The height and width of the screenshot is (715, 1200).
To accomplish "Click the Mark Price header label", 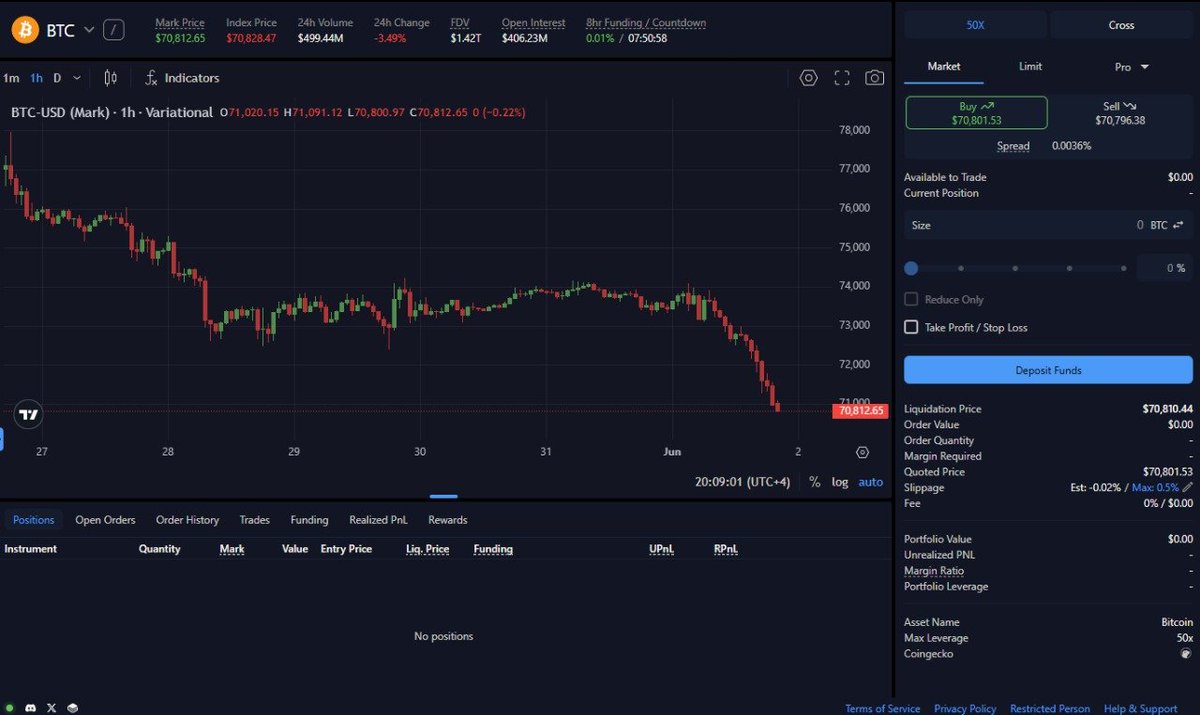I will (180, 23).
